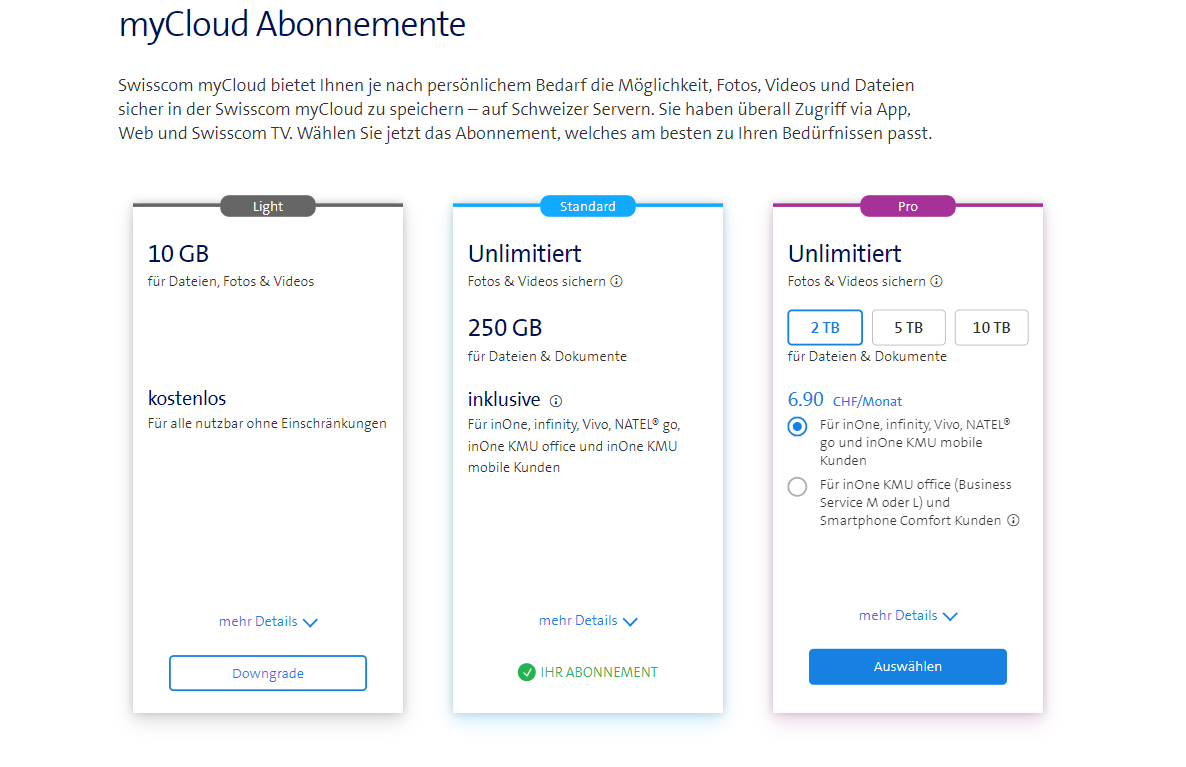Select radio for inOne, infinity, Vivo, NATEL go customers
This screenshot has width=1186, height=767.
coord(797,427)
